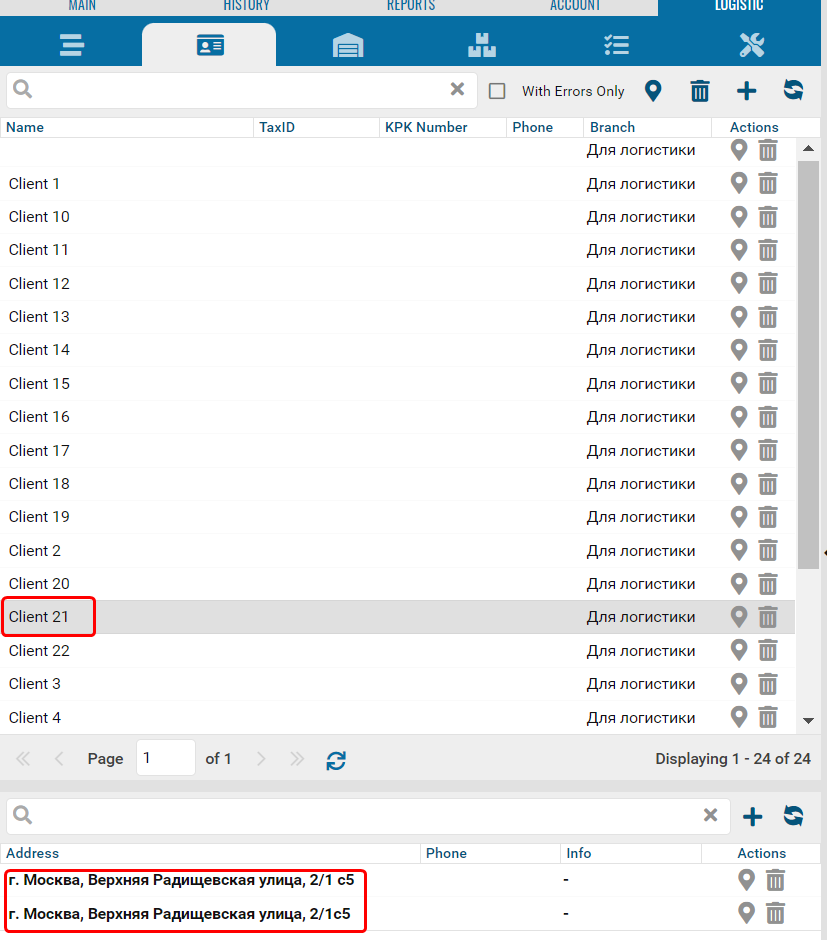Screen dimensions: 827x940
Task: Open the warehouse tab icon
Action: point(348,45)
